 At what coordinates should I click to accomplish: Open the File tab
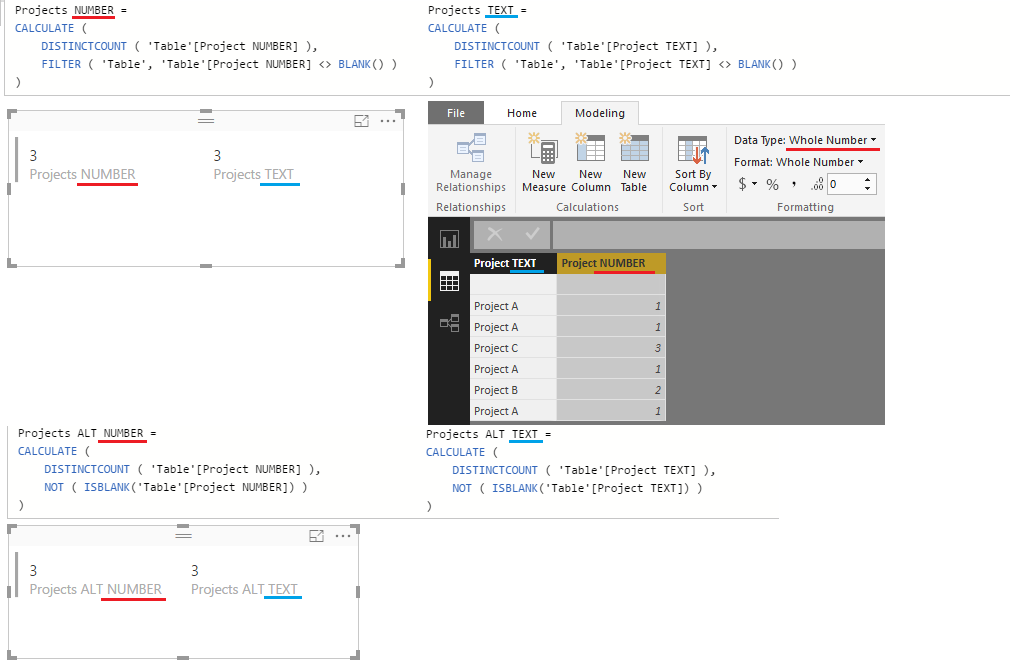(x=455, y=113)
